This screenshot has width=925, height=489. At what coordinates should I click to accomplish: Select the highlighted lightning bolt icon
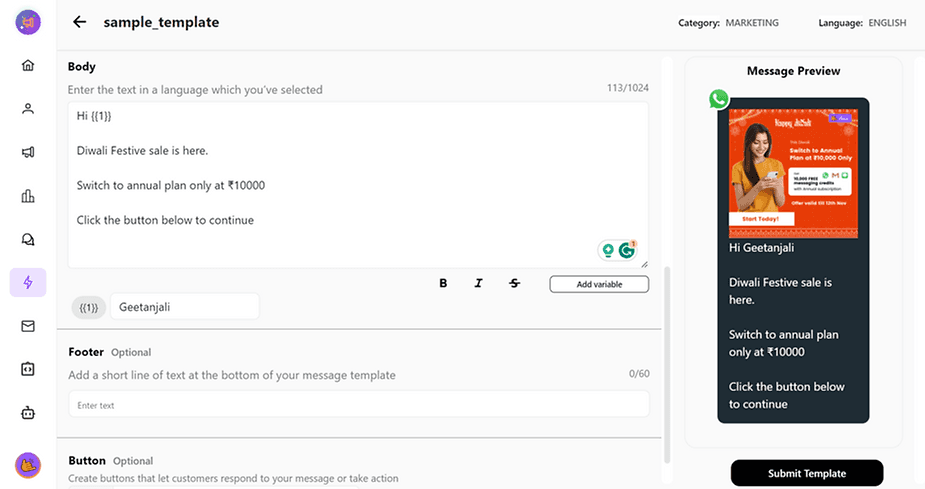(x=28, y=283)
